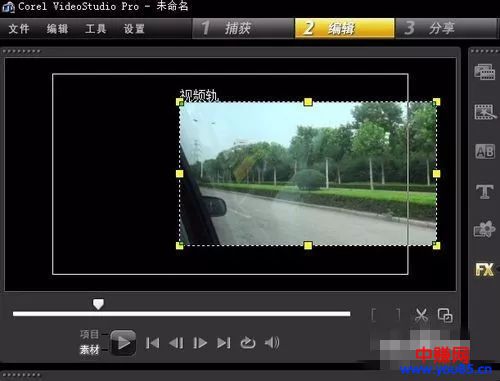Split clip with the scissors icon
500x381 pixels.
point(421,315)
